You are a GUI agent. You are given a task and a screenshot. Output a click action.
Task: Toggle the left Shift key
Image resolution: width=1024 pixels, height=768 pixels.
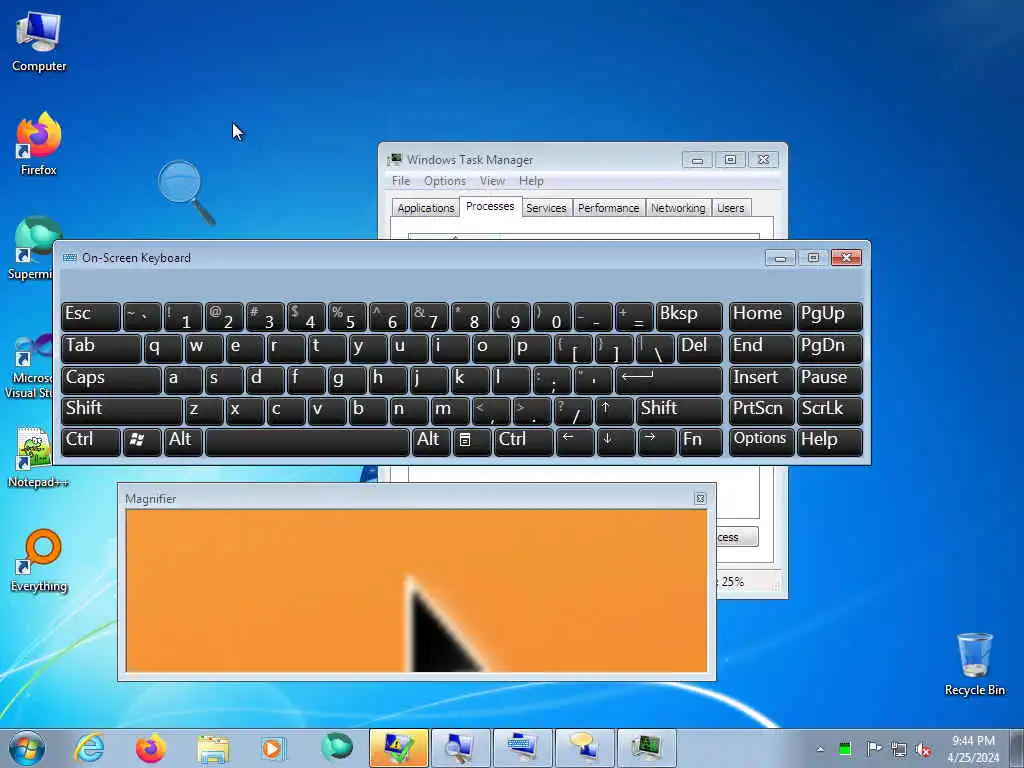tap(121, 411)
